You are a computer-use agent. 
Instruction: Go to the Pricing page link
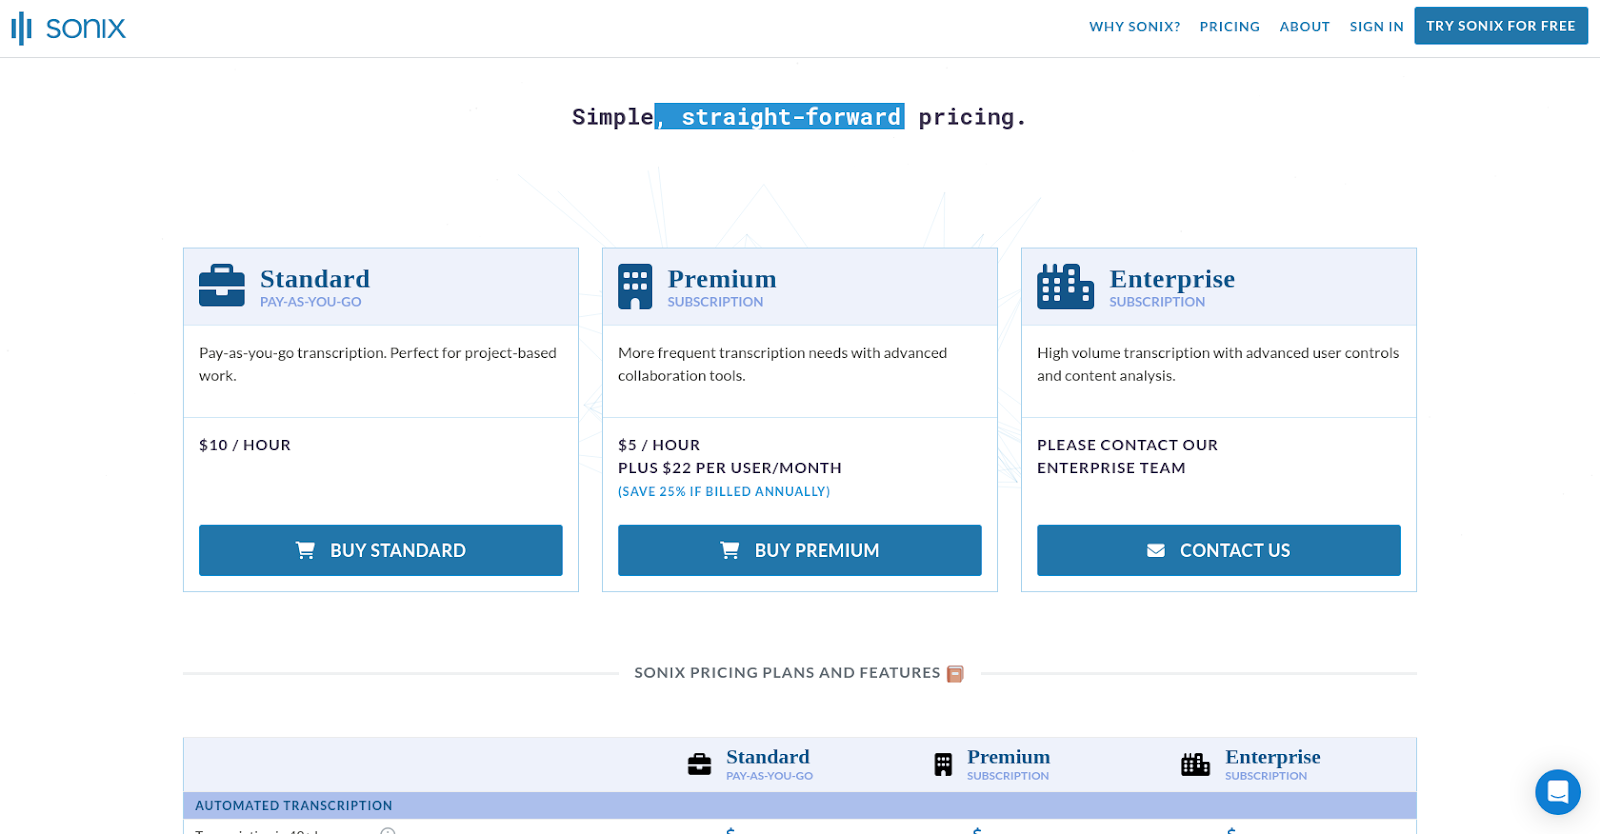[1229, 27]
